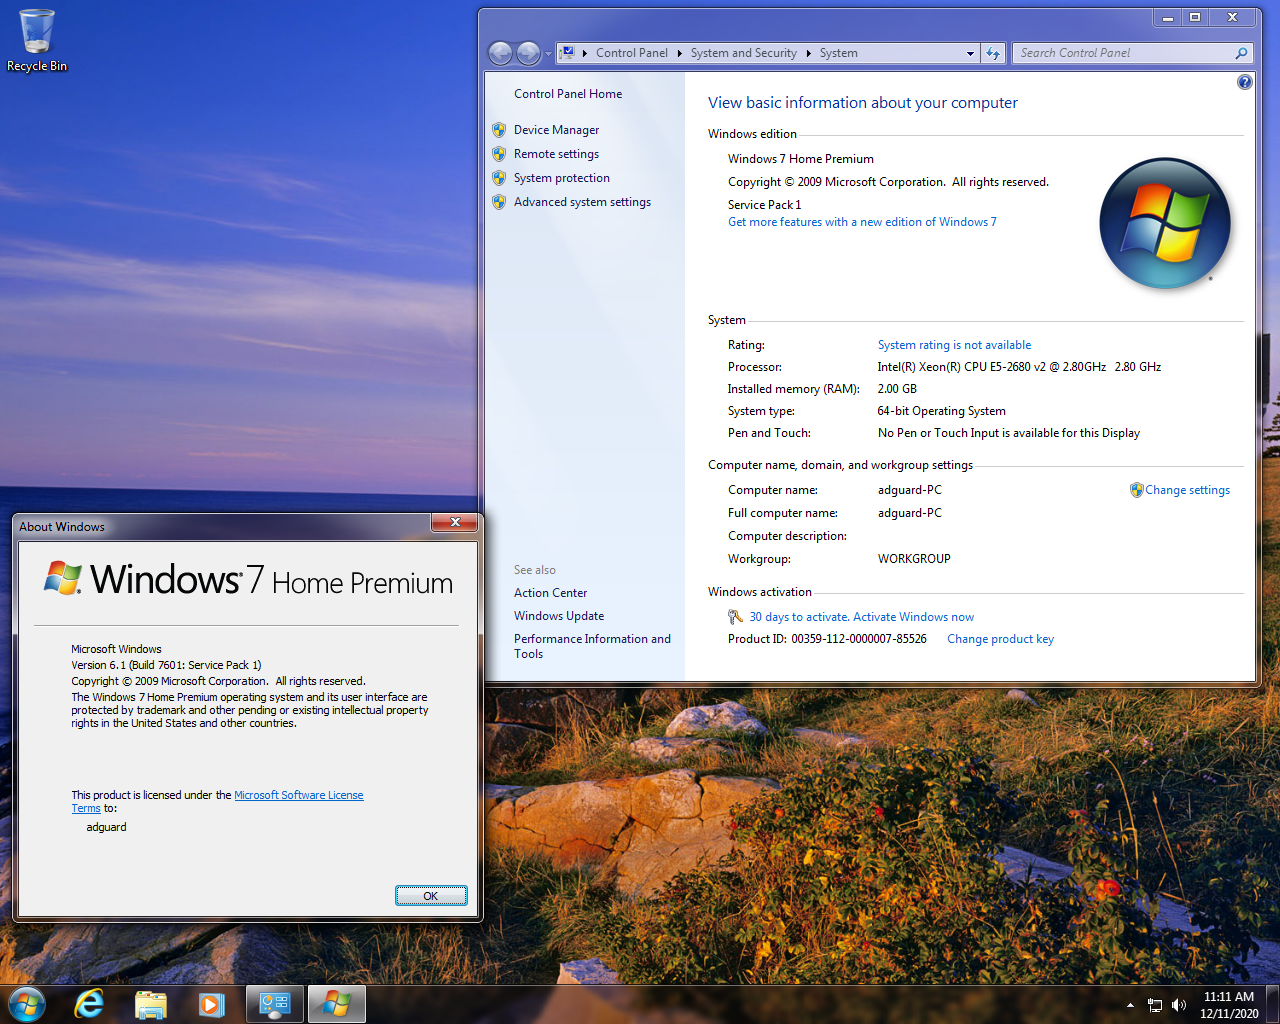
Task: Go forward in Control Panel window
Action: pyautogui.click(x=529, y=53)
